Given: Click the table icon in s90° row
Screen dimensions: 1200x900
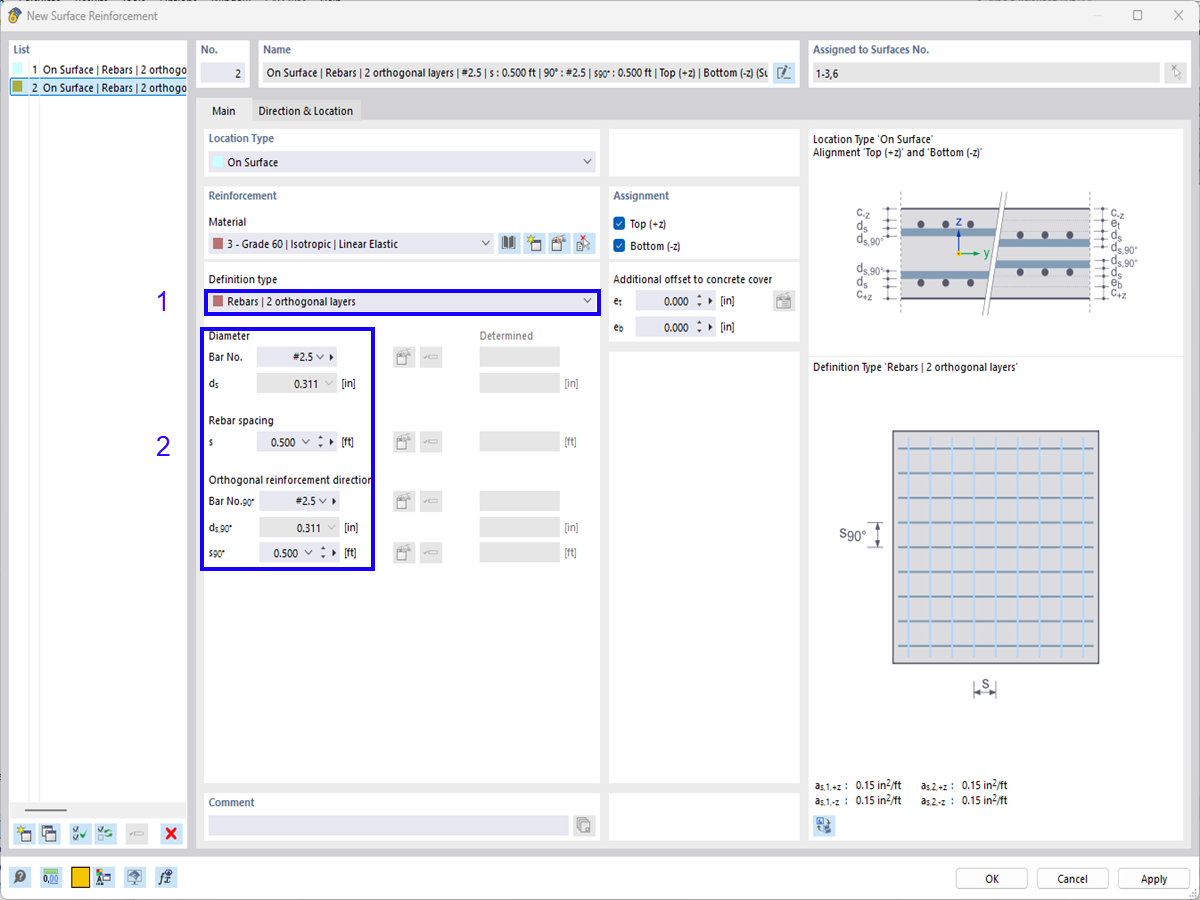Looking at the screenshot, I should 404,552.
